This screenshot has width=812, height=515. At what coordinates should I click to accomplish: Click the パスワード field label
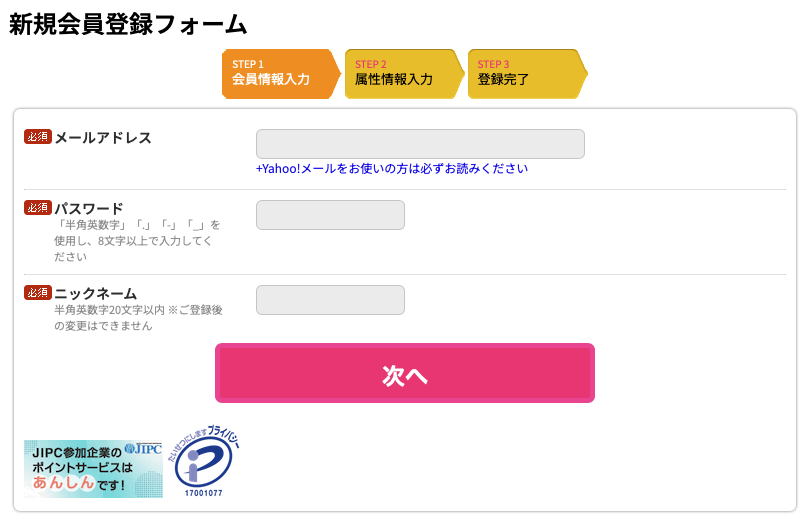89,209
